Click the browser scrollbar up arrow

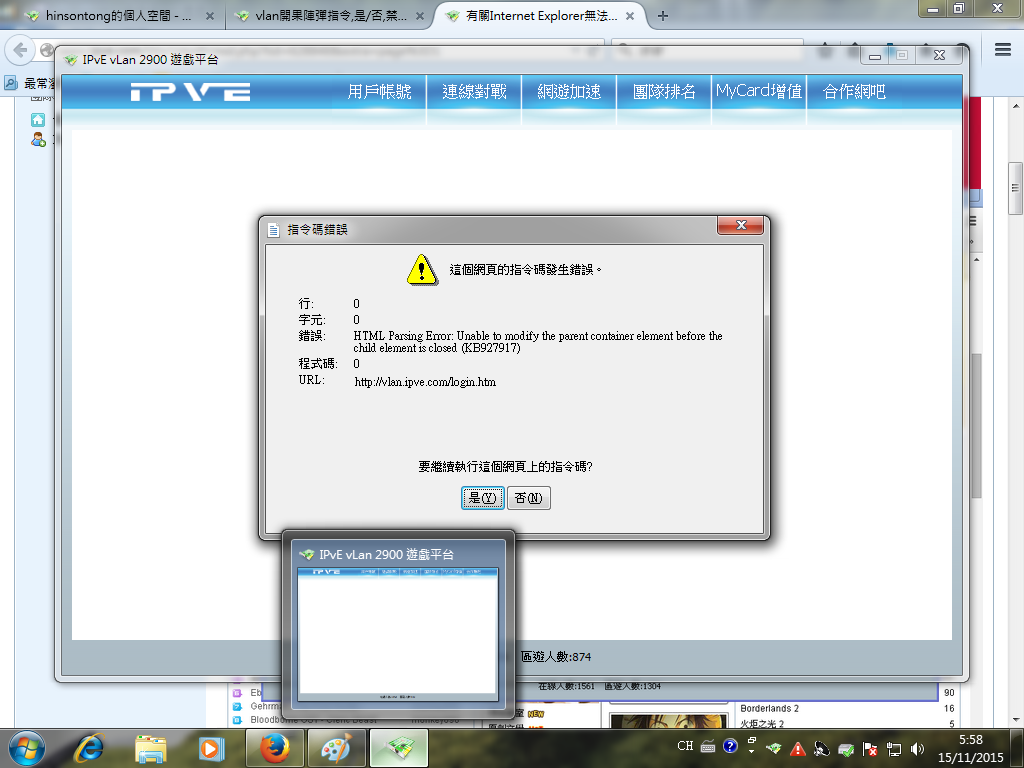click(1016, 105)
